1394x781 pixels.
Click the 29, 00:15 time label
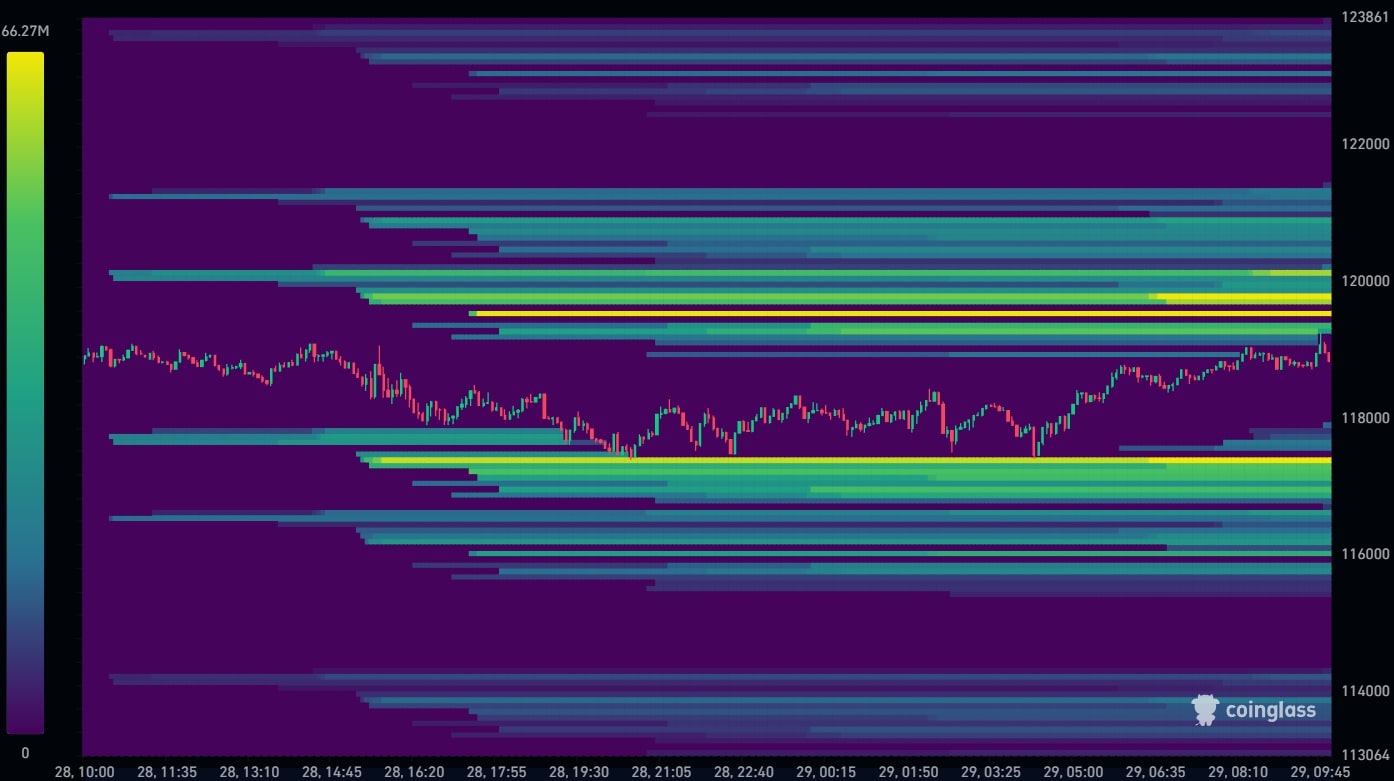[826, 772]
